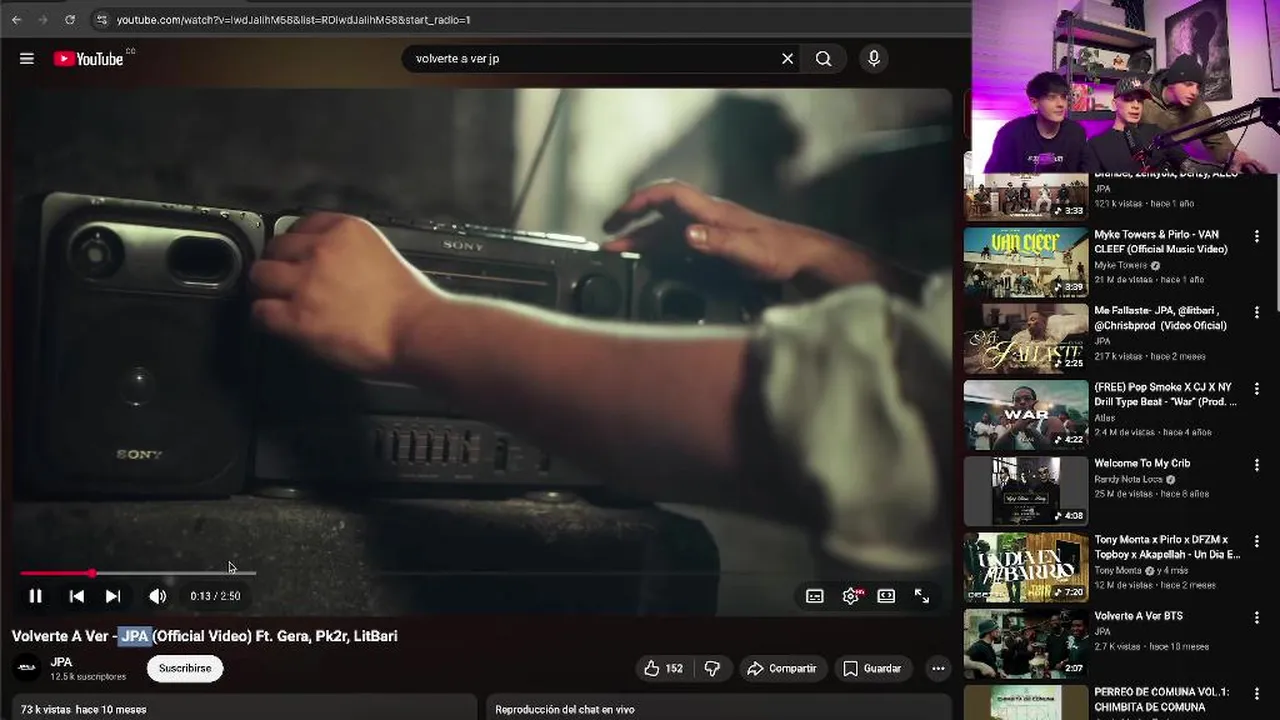Open more actions below the video

coord(938,668)
